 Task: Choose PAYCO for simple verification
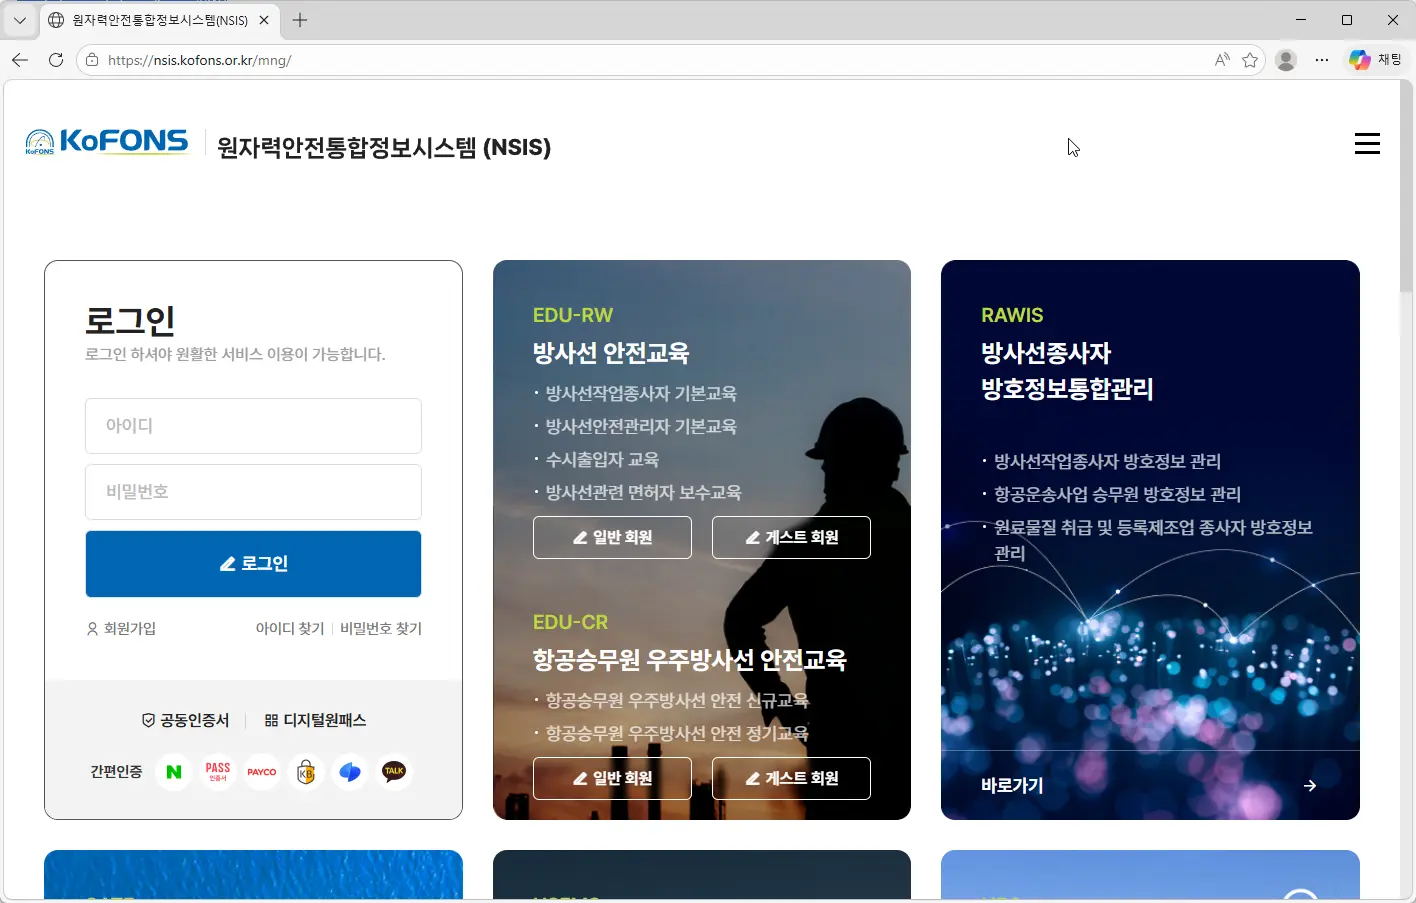(261, 771)
